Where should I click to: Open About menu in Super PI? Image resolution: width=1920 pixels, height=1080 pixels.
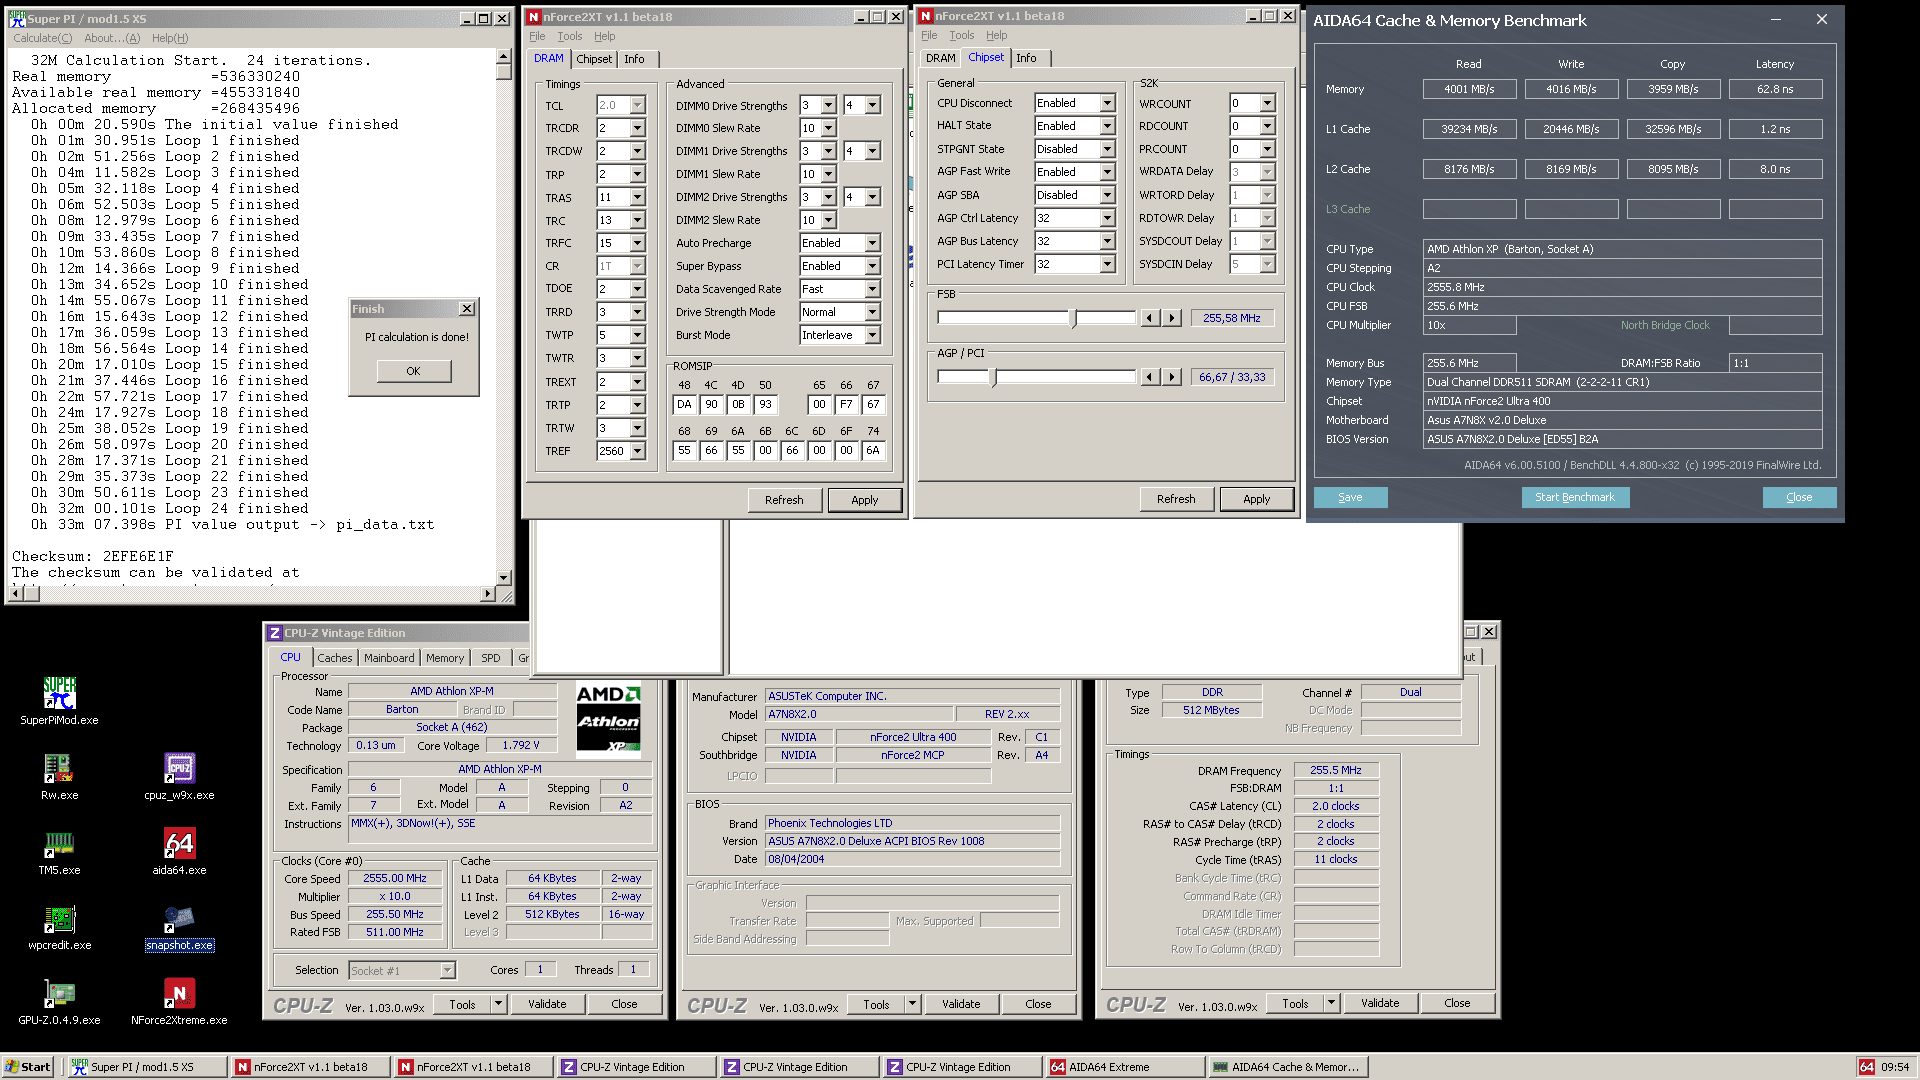112,38
